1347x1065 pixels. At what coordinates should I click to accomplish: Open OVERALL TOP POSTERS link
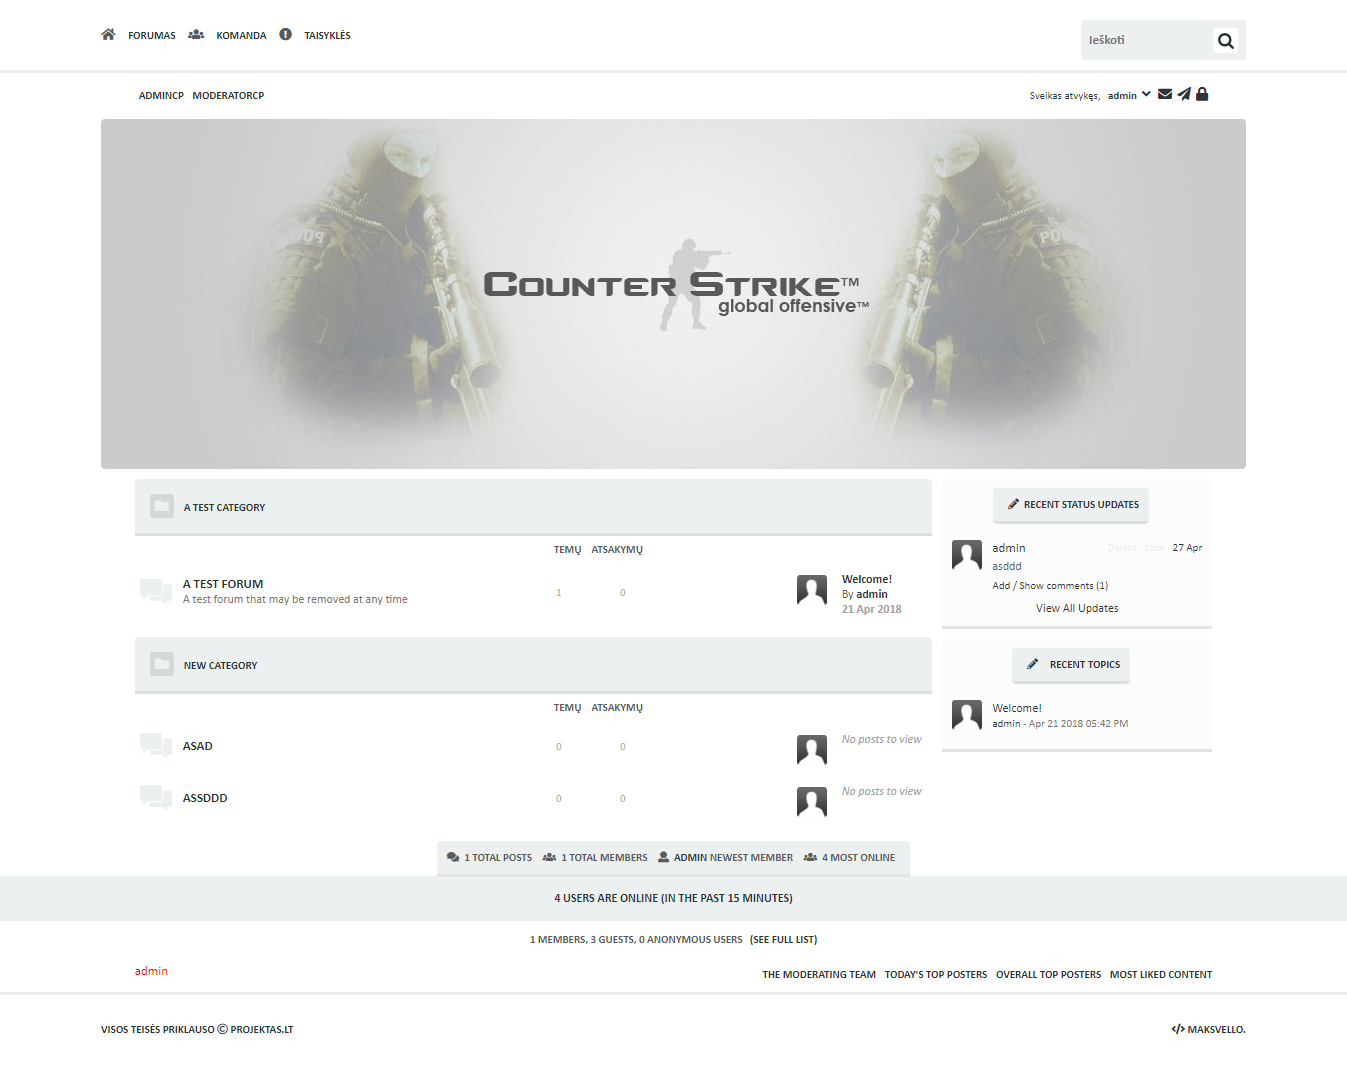tap(1048, 975)
